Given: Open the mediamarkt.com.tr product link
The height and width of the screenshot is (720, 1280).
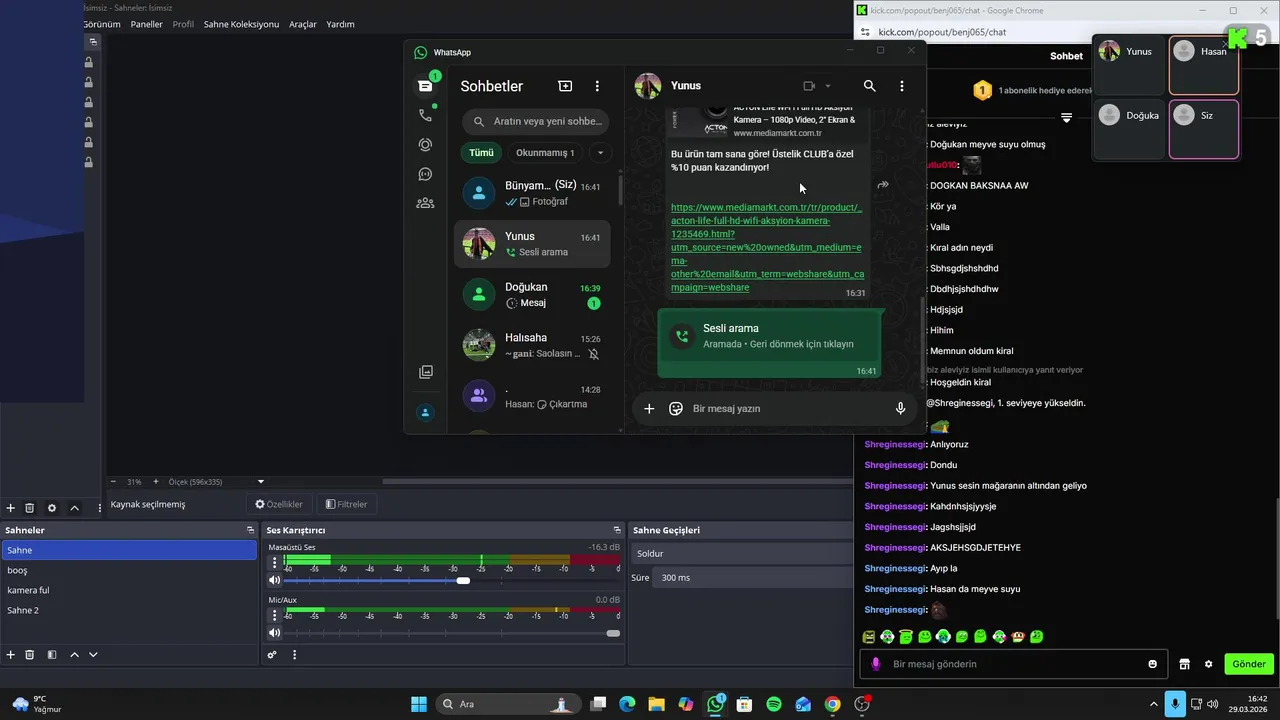Looking at the screenshot, I should pos(767,248).
